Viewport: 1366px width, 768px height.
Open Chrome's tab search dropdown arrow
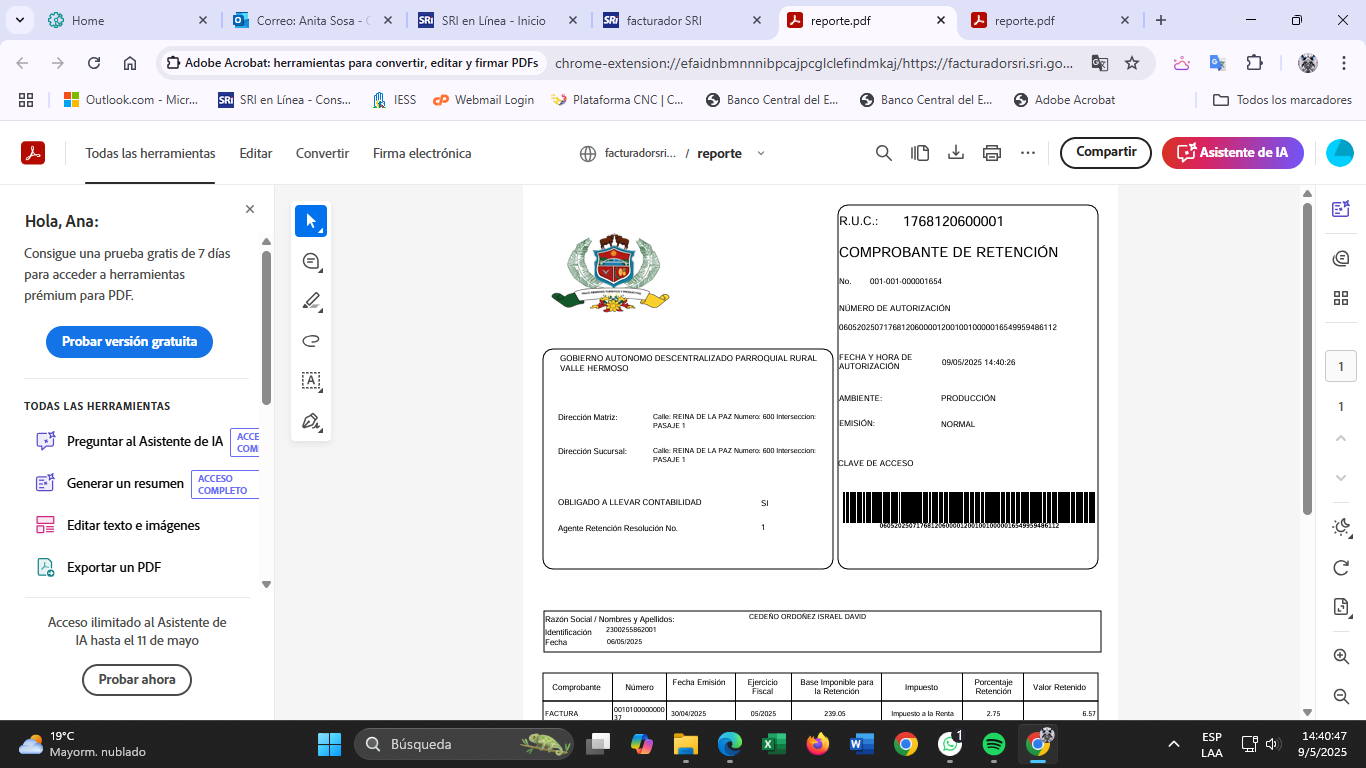[x=21, y=20]
